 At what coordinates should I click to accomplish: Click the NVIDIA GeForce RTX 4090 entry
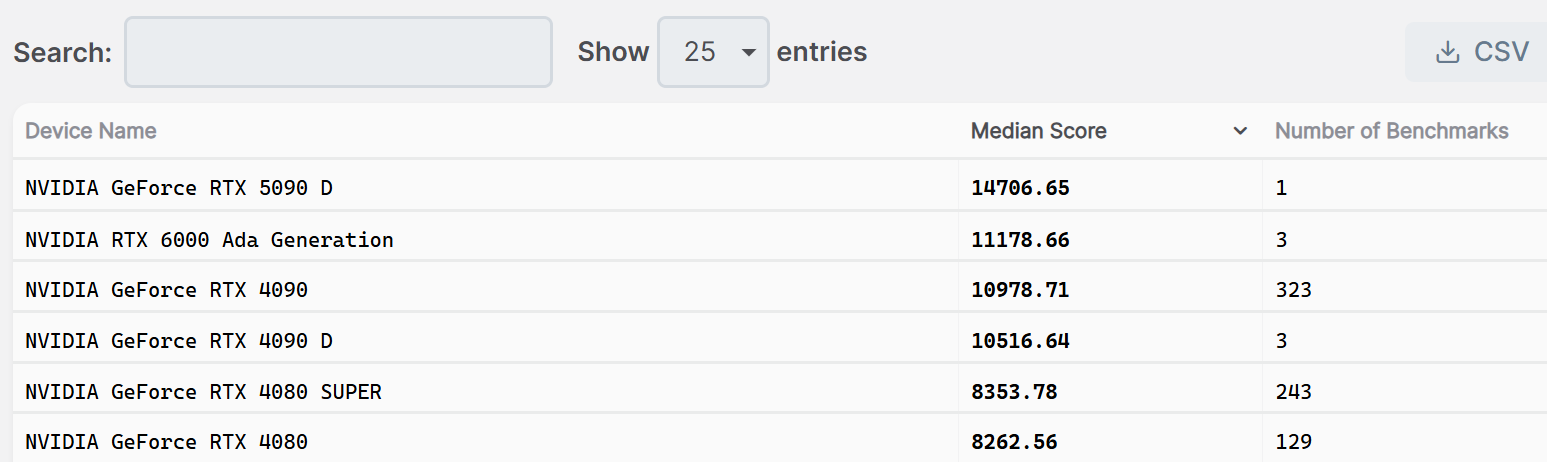166,290
